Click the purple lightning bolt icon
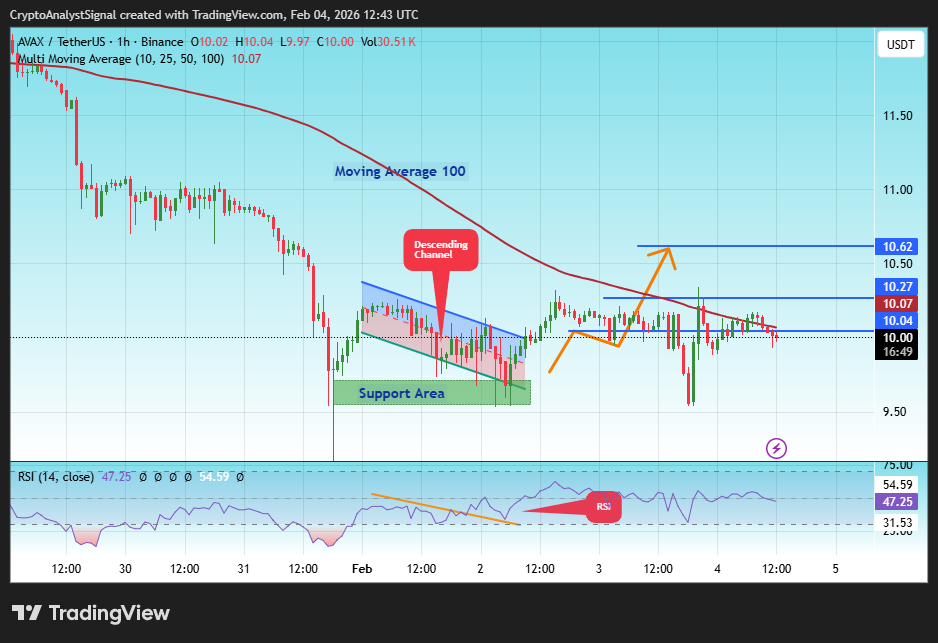 pos(776,448)
